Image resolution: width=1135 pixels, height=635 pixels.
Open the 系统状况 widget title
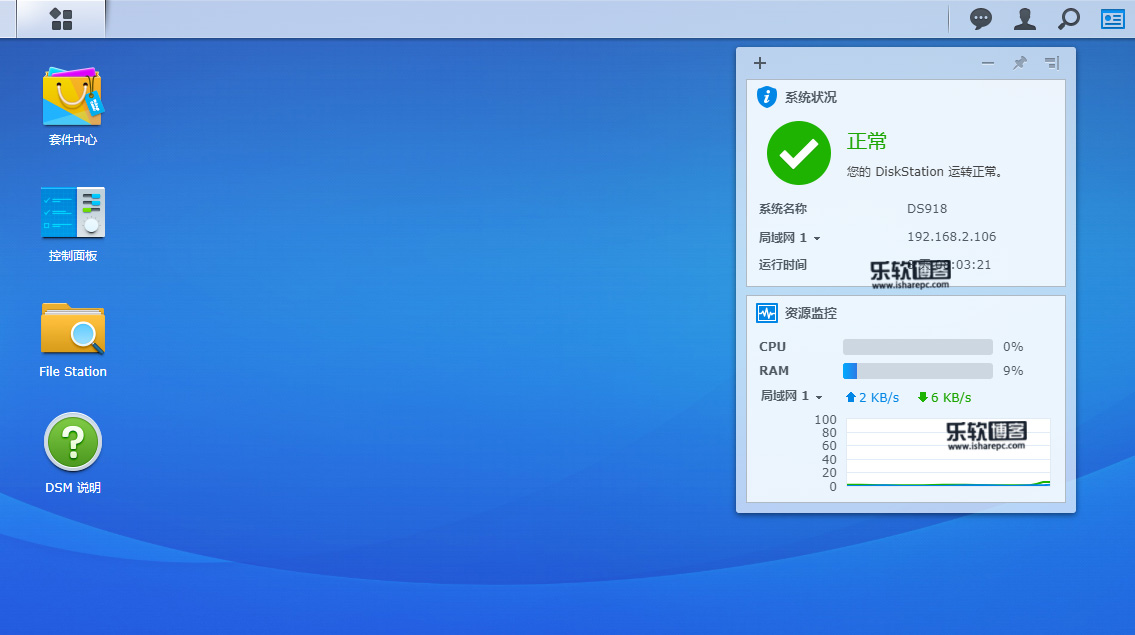click(811, 97)
